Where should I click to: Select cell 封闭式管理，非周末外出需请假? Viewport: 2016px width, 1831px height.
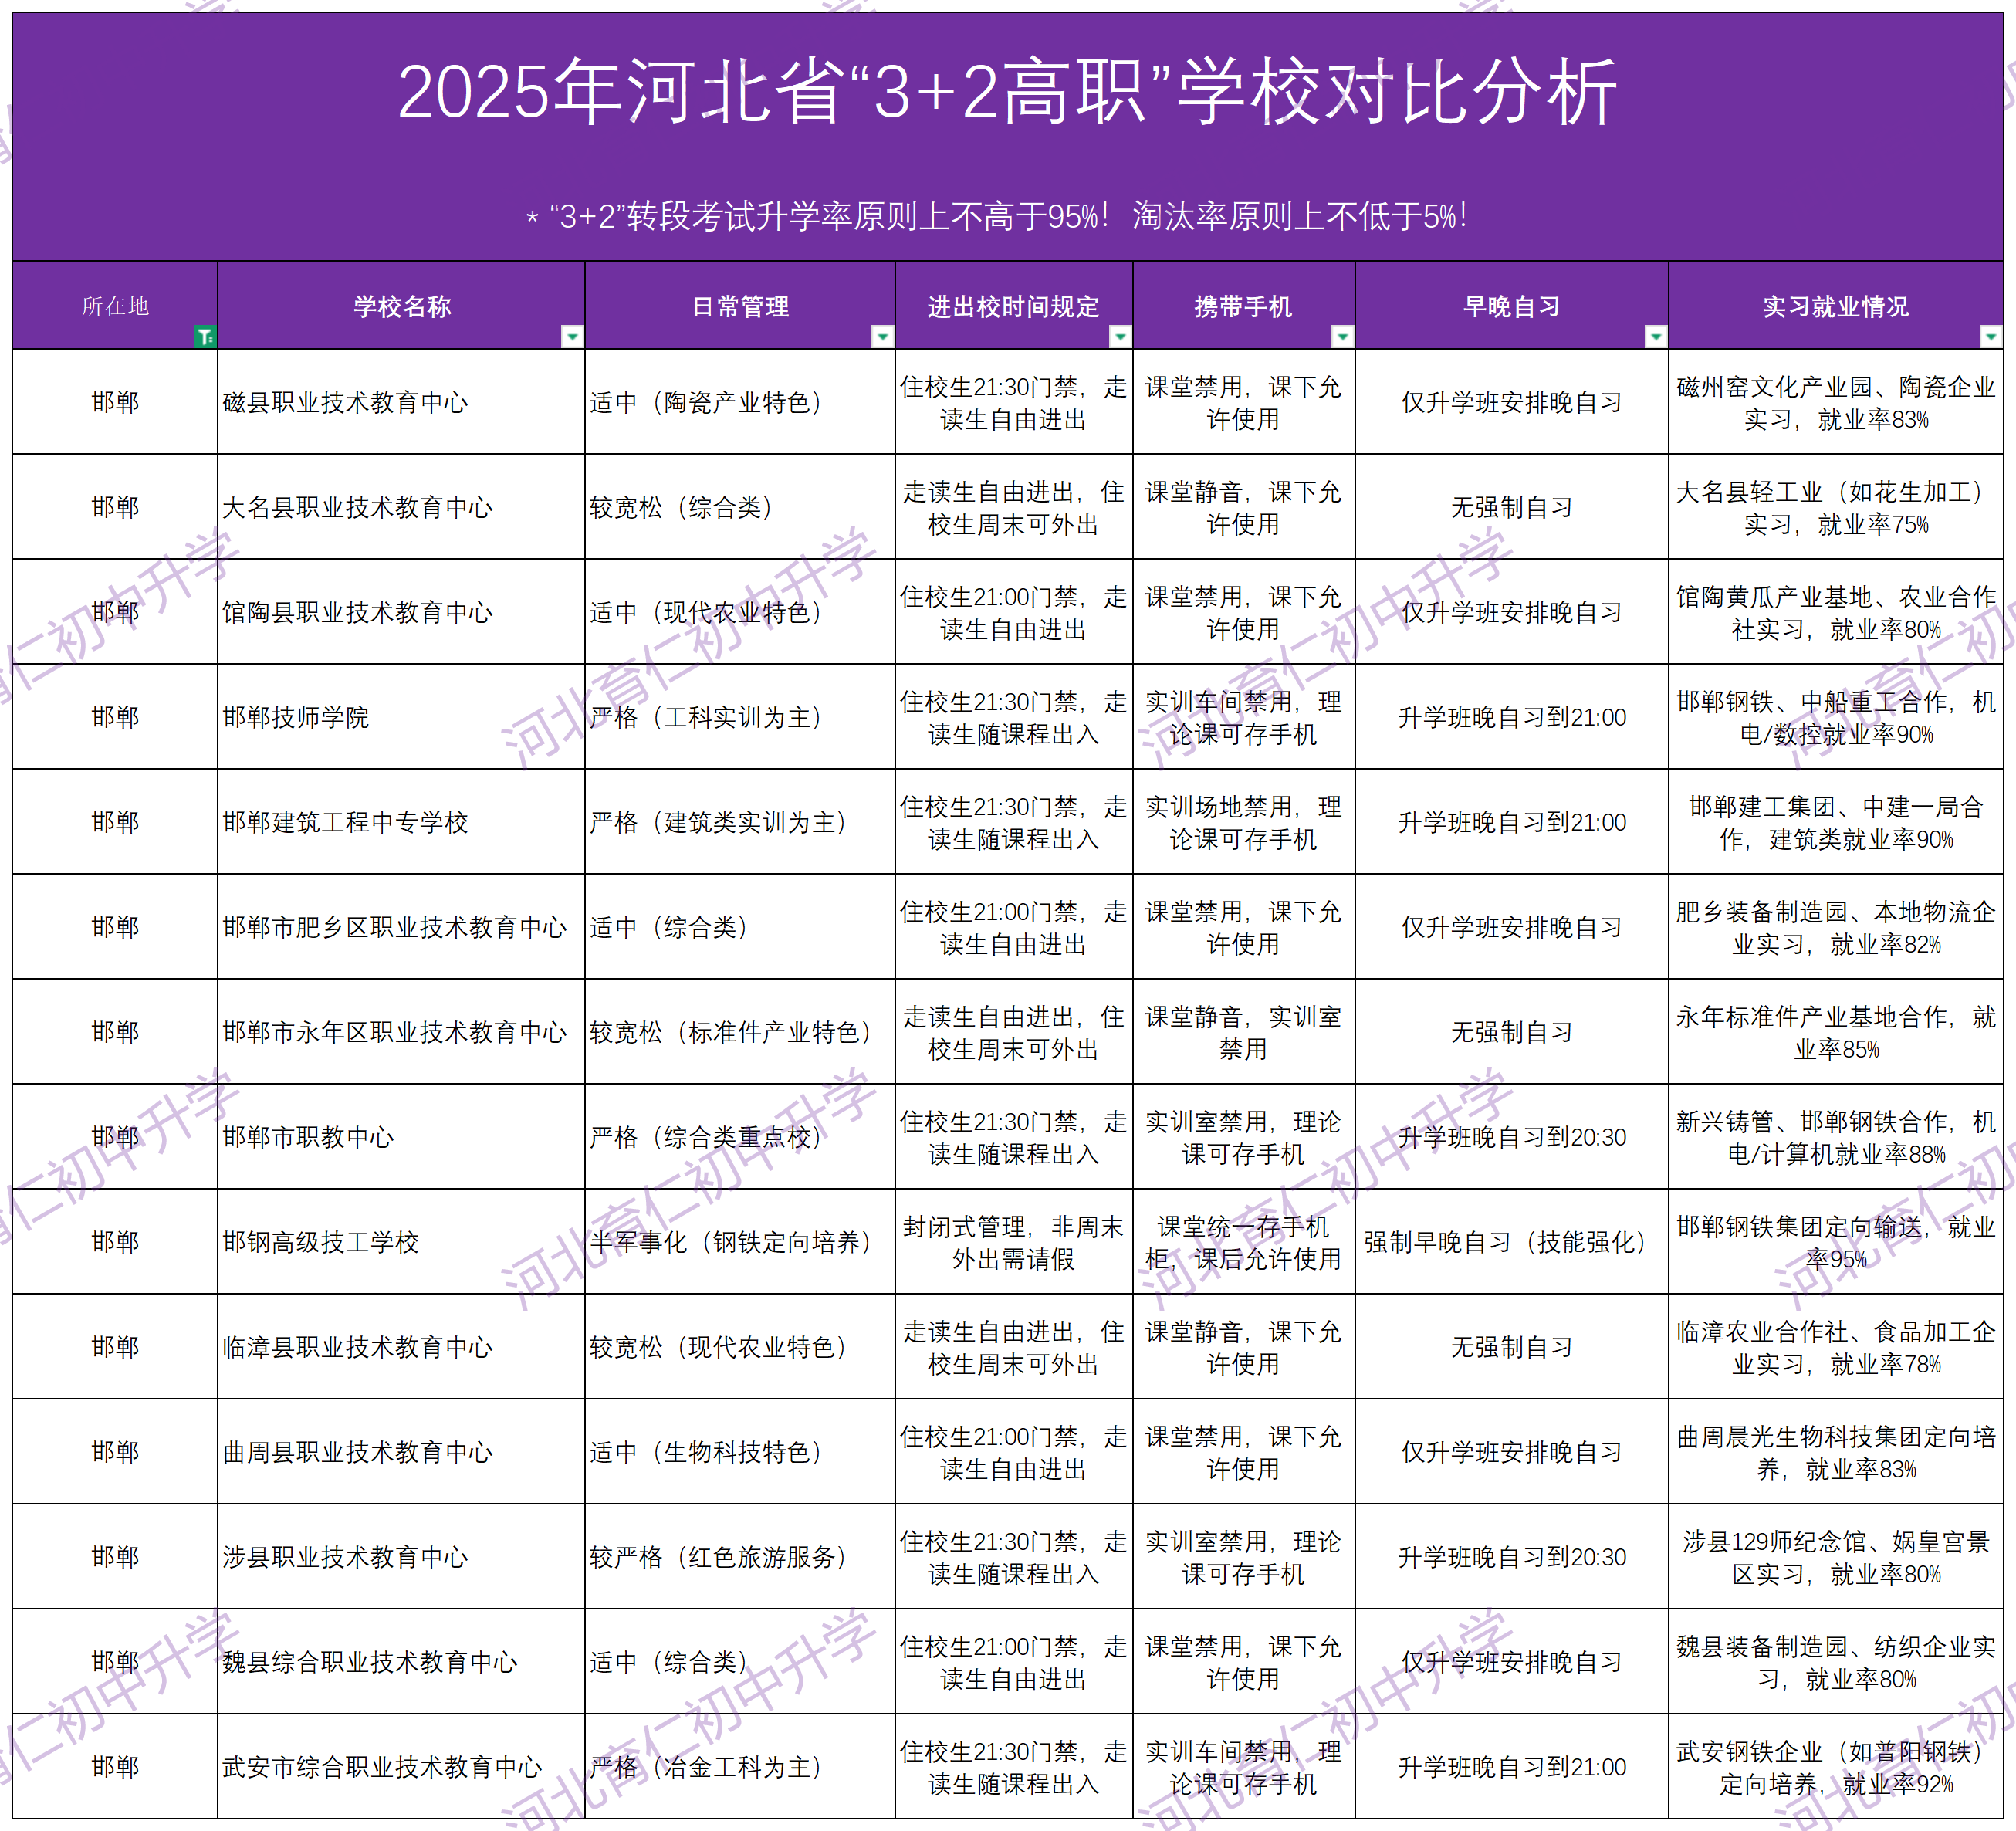pyautogui.click(x=1014, y=1242)
